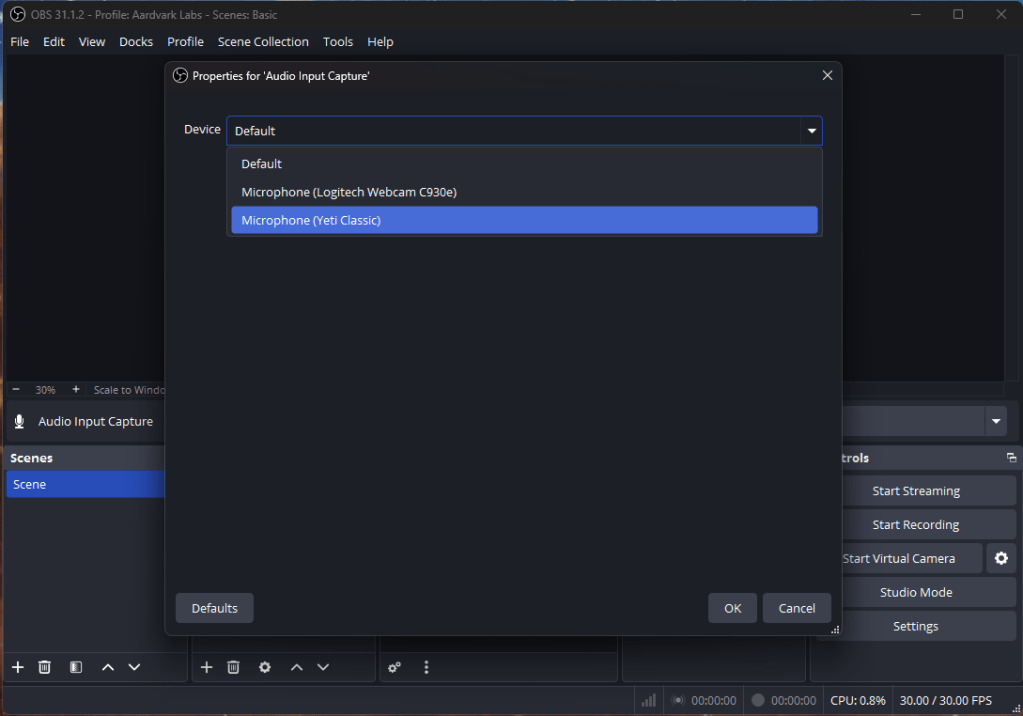
Task: Collapse the Device combo box arrow
Action: coord(811,131)
